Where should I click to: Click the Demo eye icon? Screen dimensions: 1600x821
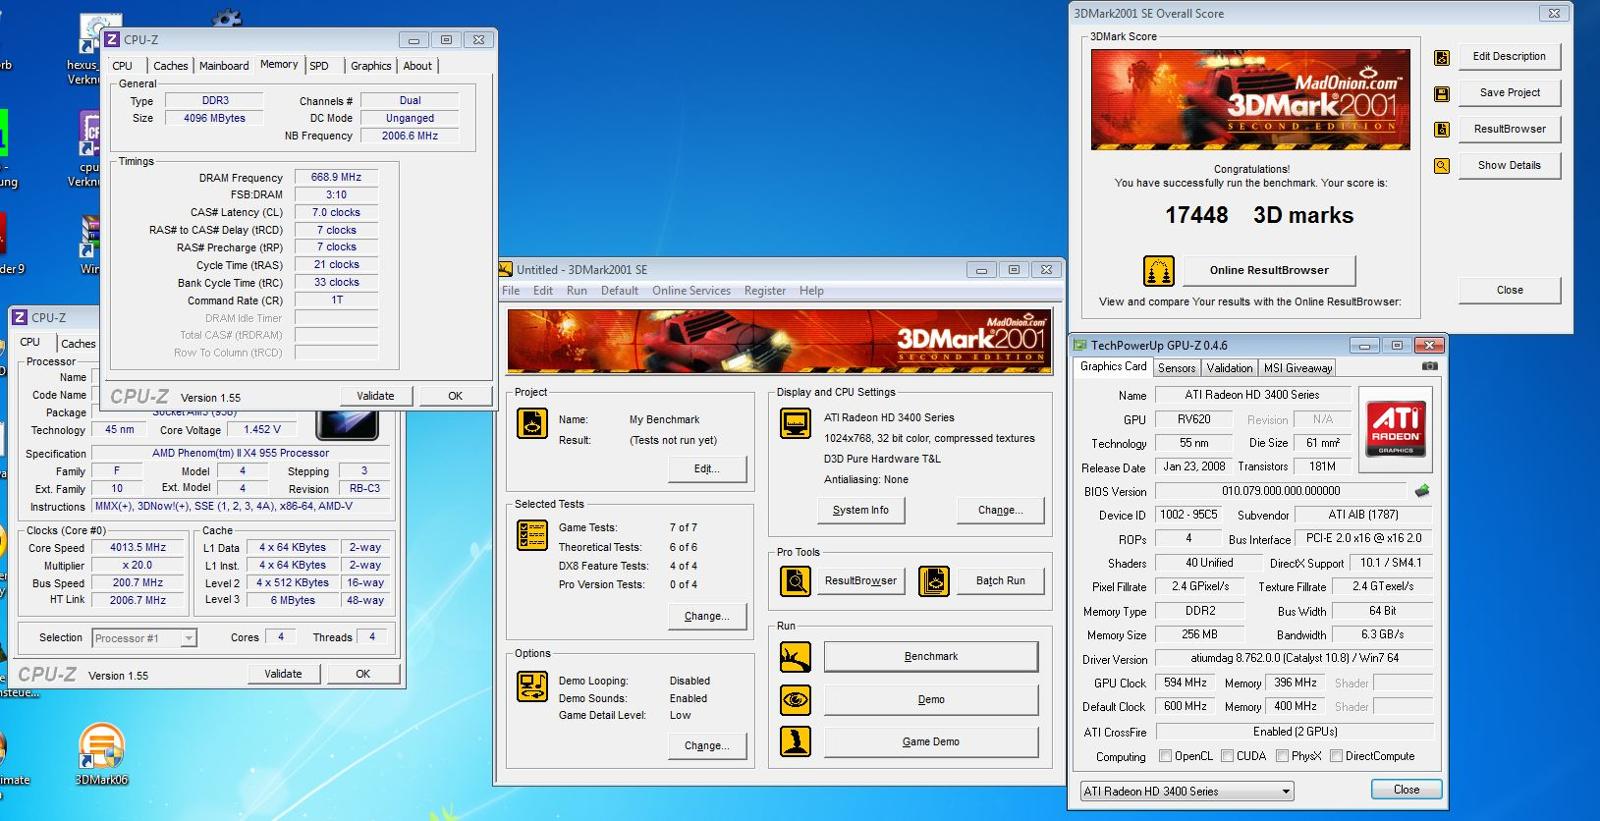point(795,700)
